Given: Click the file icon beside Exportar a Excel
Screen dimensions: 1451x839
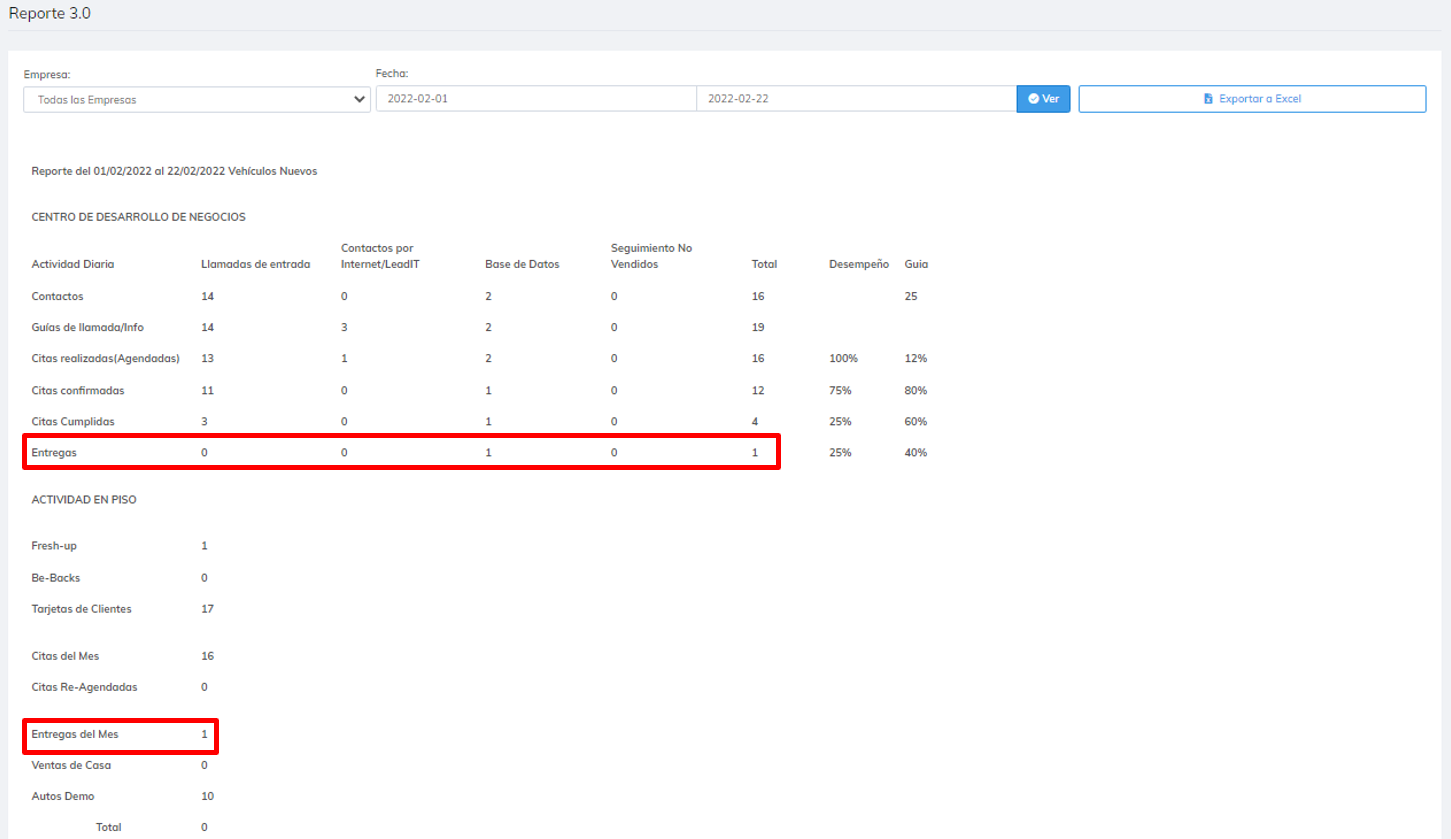Looking at the screenshot, I should point(1208,99).
